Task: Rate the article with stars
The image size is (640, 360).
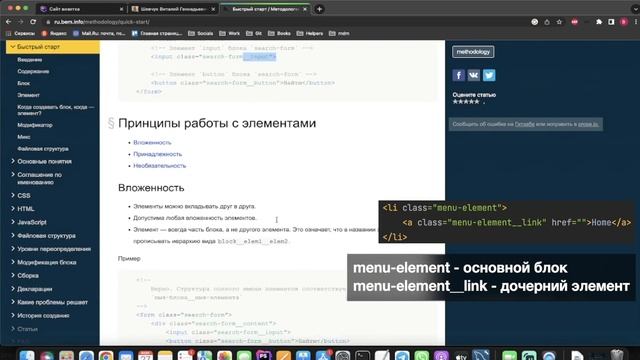Action: pos(466,102)
